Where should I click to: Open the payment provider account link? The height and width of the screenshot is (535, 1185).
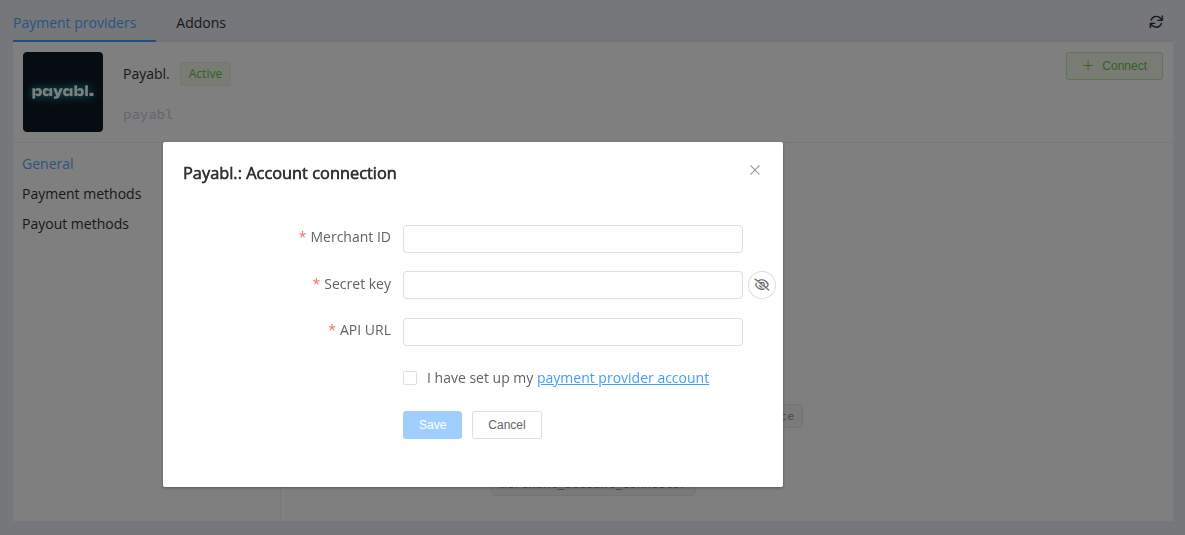tap(623, 378)
